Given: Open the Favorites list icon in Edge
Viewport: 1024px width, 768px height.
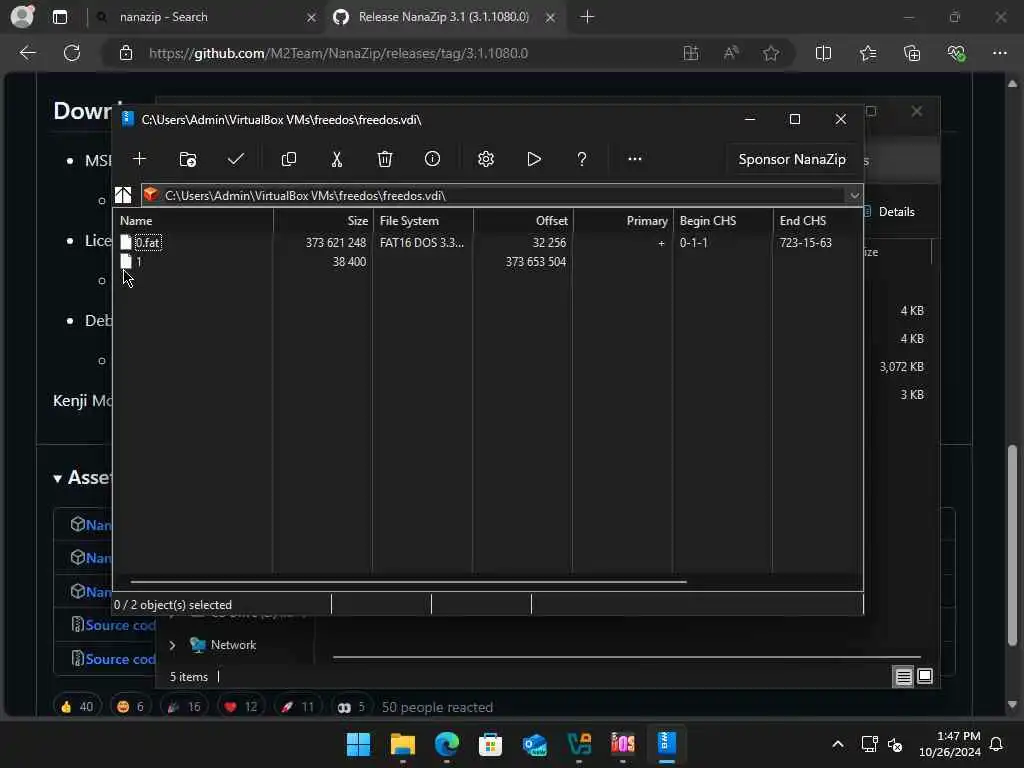Looking at the screenshot, I should pos(867,53).
